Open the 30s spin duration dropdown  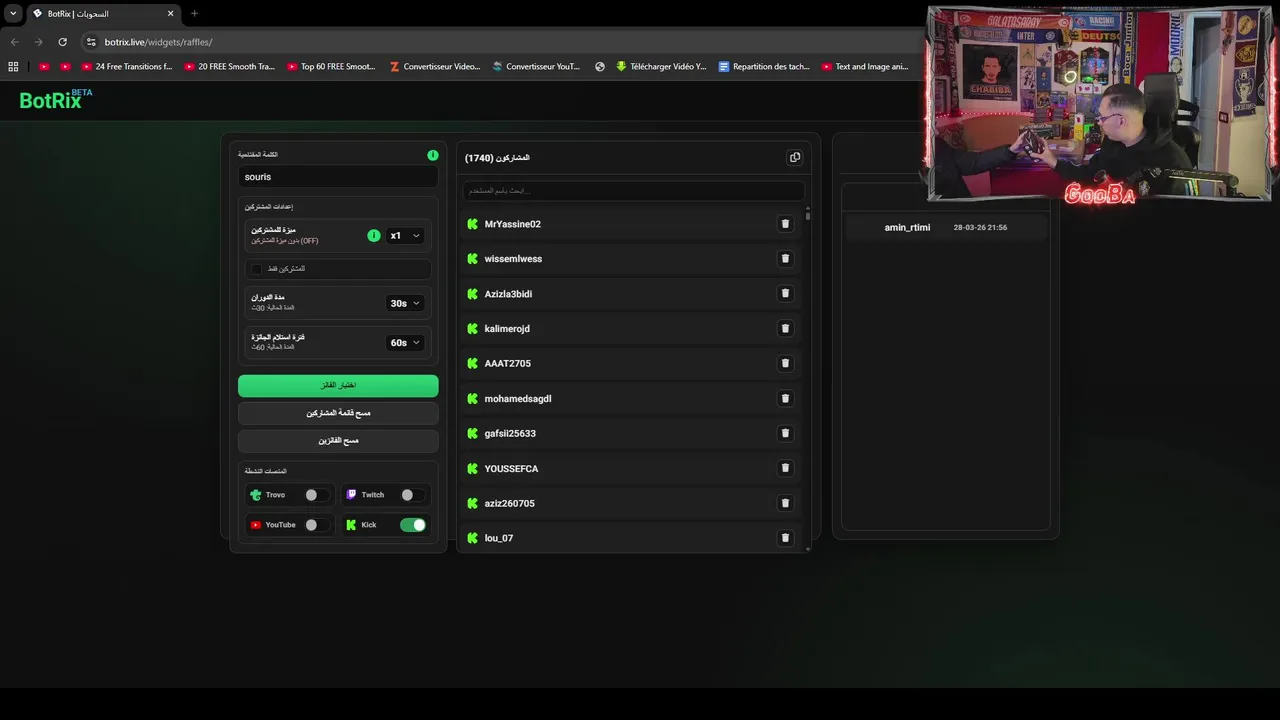click(405, 303)
